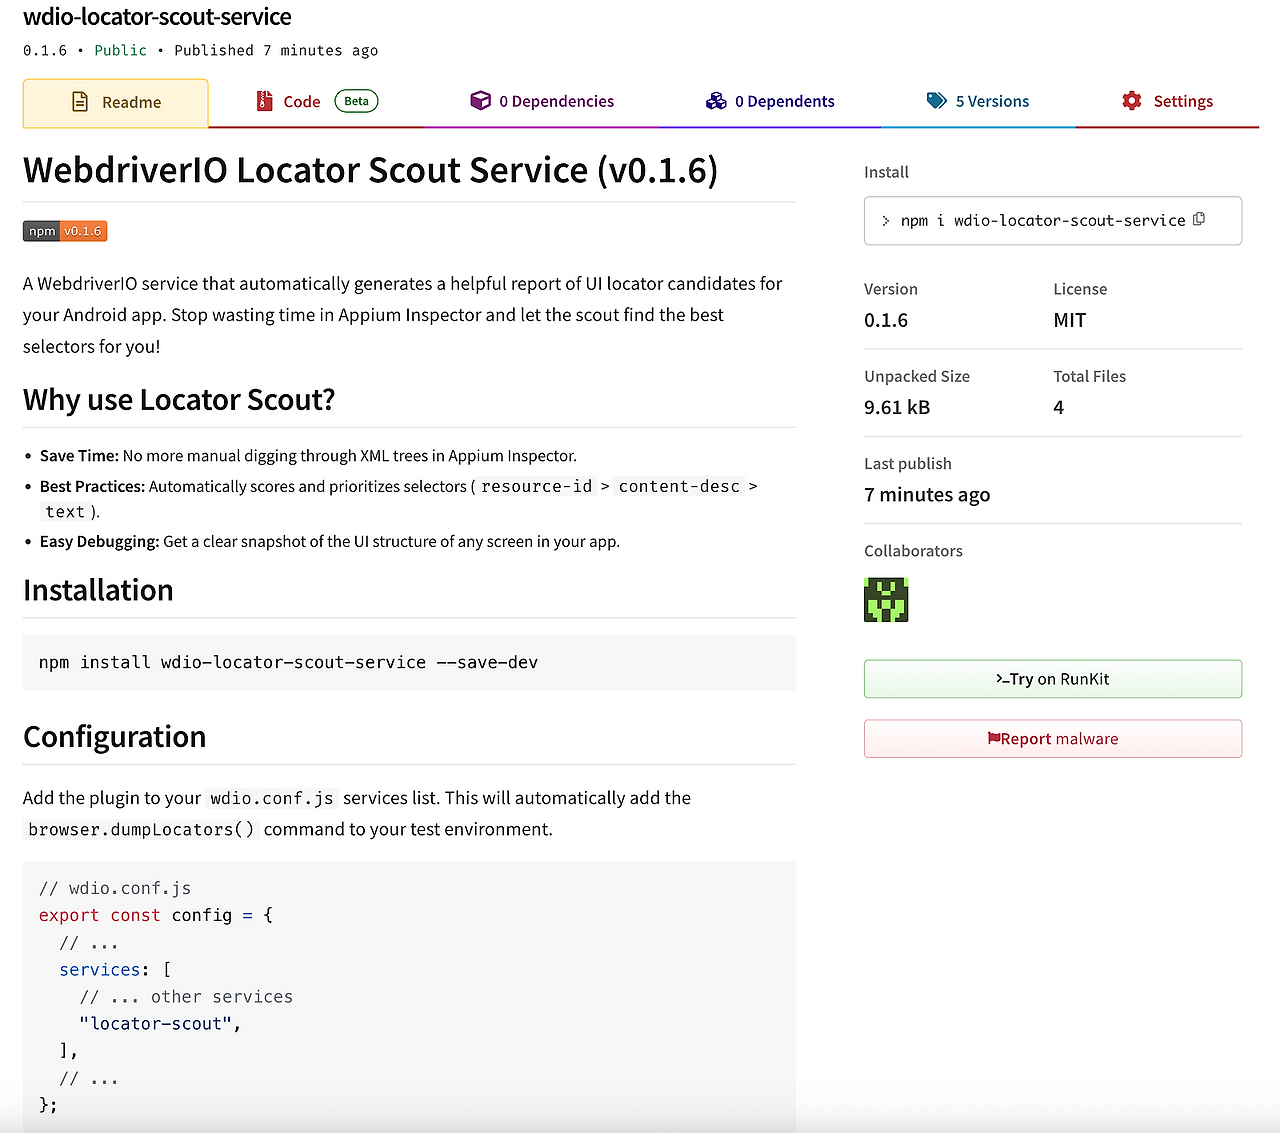Copy the npm install command icon
Screen dimensions: 1280x1133
click(x=1199, y=219)
